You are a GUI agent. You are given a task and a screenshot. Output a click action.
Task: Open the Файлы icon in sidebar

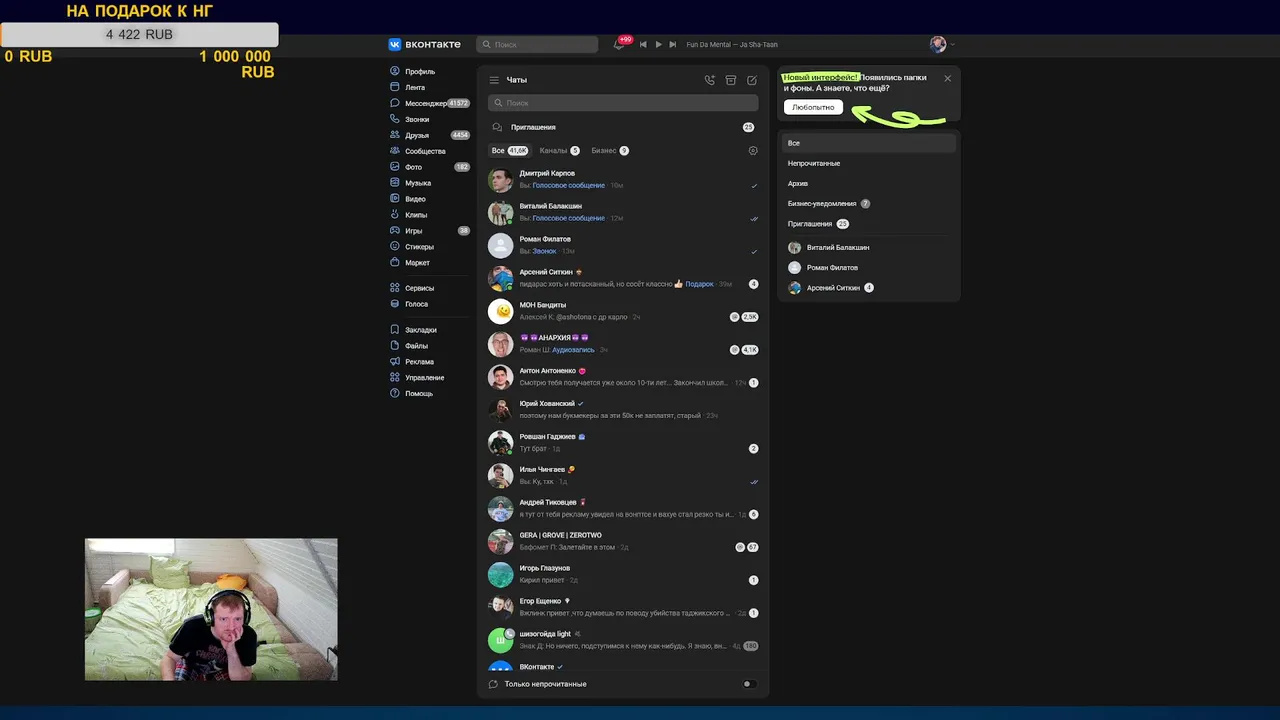pyautogui.click(x=395, y=346)
